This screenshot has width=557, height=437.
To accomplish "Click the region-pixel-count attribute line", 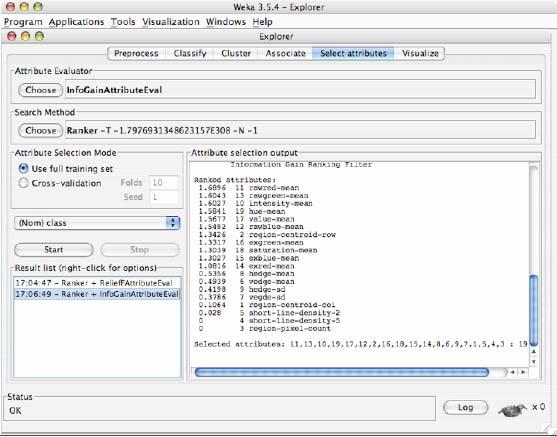I will click(x=264, y=328).
